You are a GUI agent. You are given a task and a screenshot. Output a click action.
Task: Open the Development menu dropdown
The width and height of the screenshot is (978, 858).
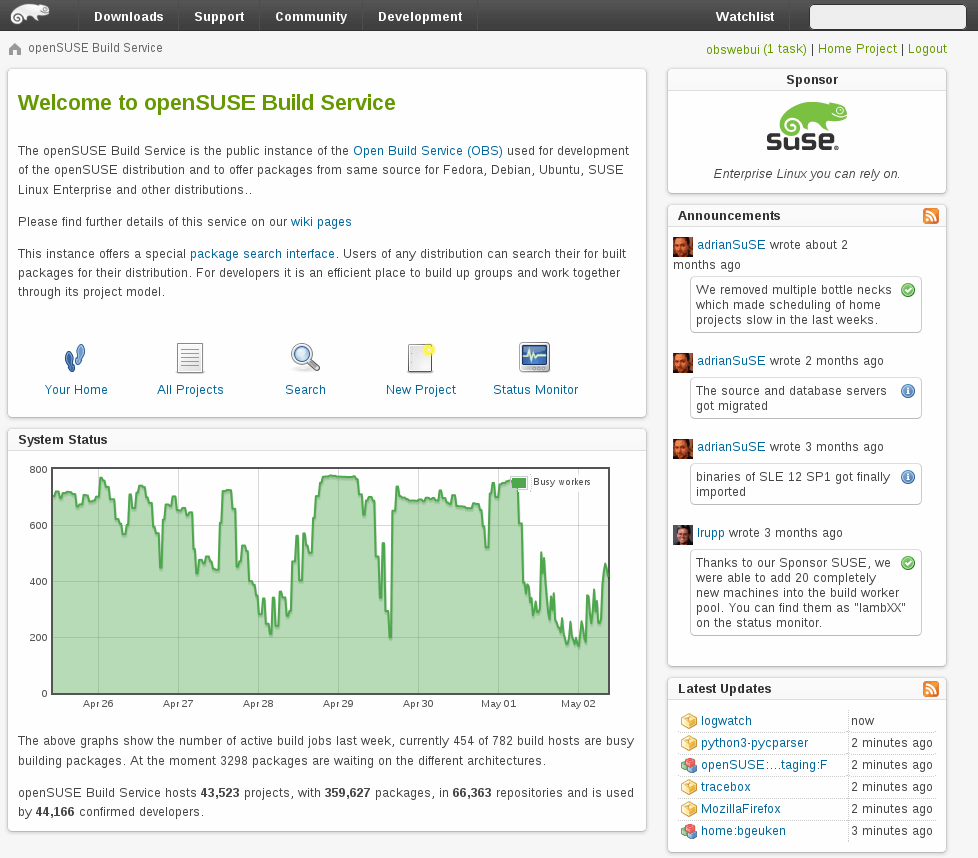coord(420,17)
